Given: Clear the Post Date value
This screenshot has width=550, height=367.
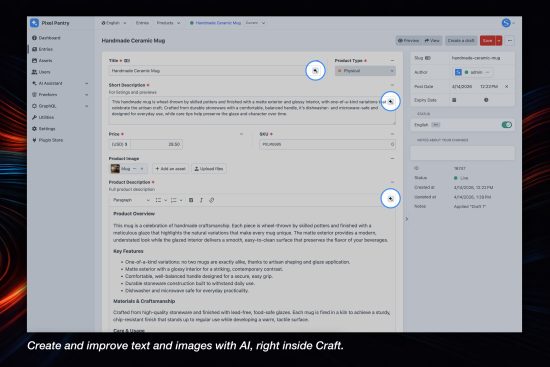Looking at the screenshot, I should point(507,86).
